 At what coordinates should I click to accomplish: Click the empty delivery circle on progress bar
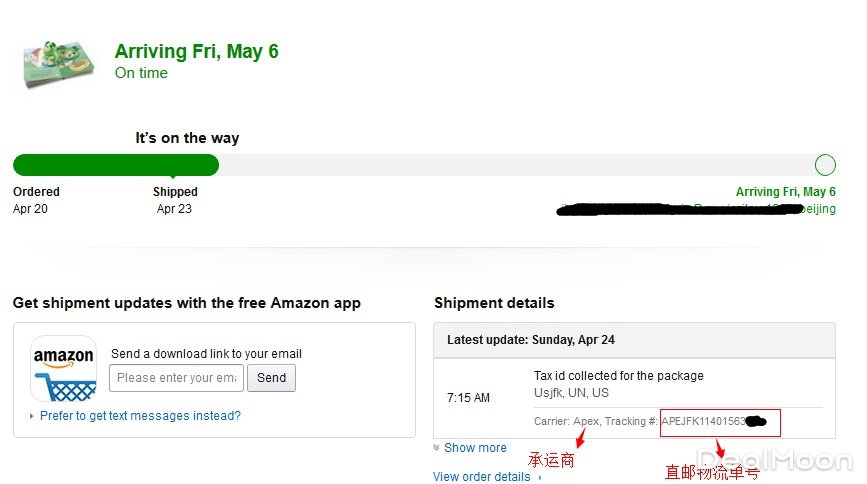[x=825, y=165]
